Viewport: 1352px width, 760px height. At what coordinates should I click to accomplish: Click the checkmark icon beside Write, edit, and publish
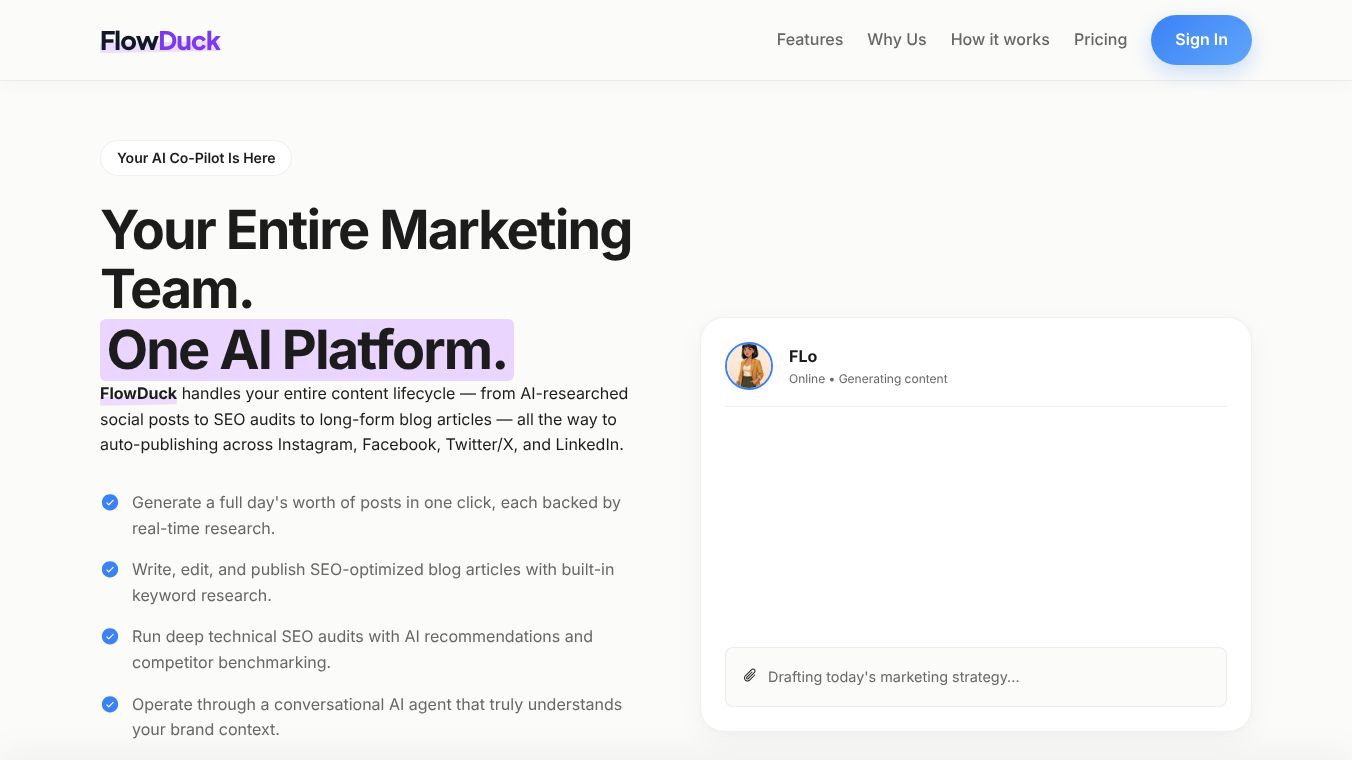(x=110, y=569)
